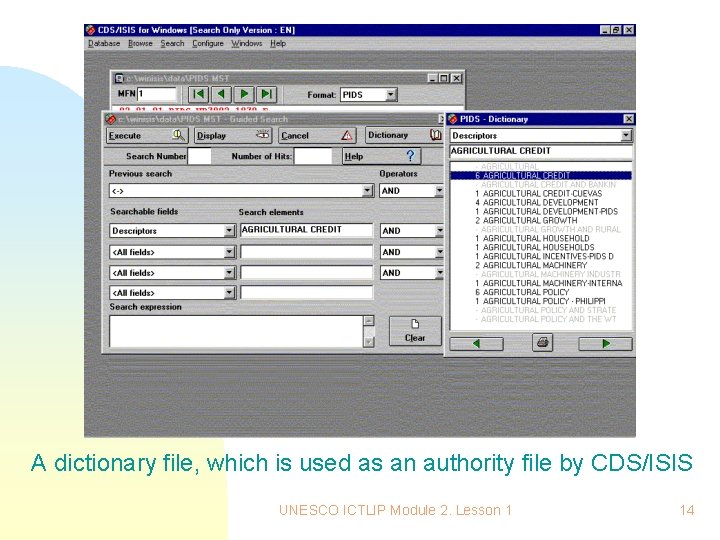720x540 pixels.
Task: Click the Number of Hits field
Action: pos(313,156)
